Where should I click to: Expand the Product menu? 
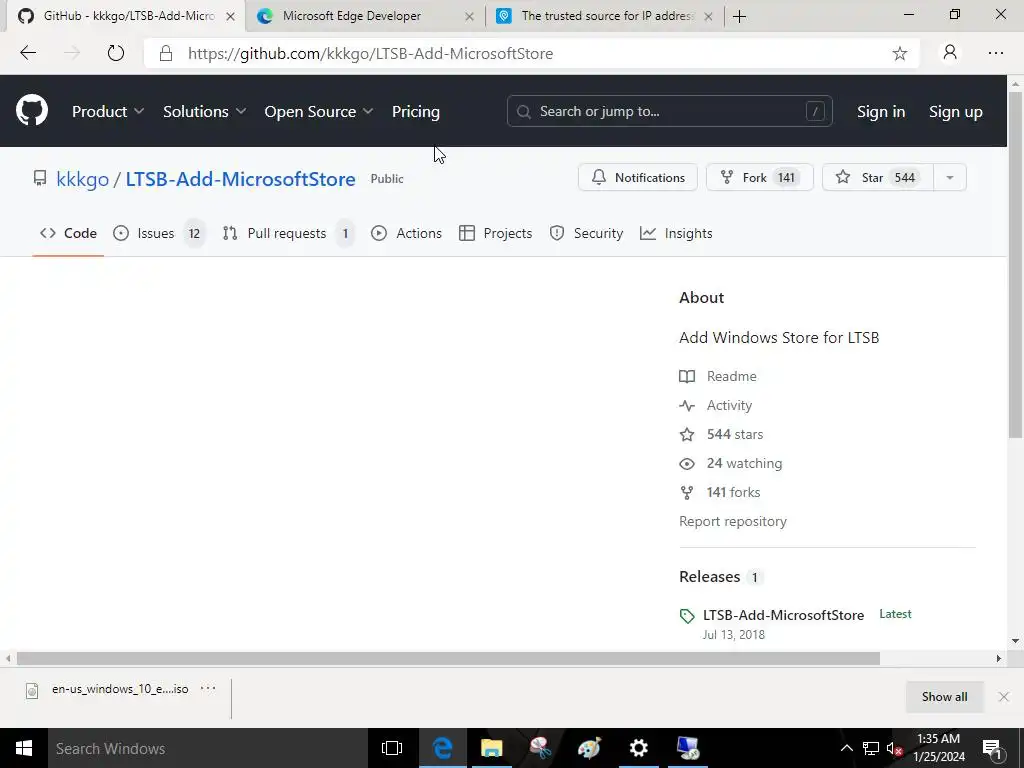[x=108, y=112]
